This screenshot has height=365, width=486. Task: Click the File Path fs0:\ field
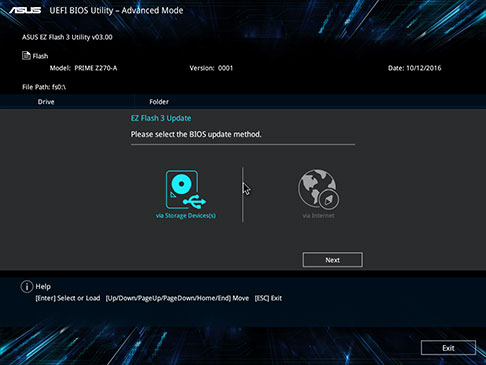click(x=44, y=87)
